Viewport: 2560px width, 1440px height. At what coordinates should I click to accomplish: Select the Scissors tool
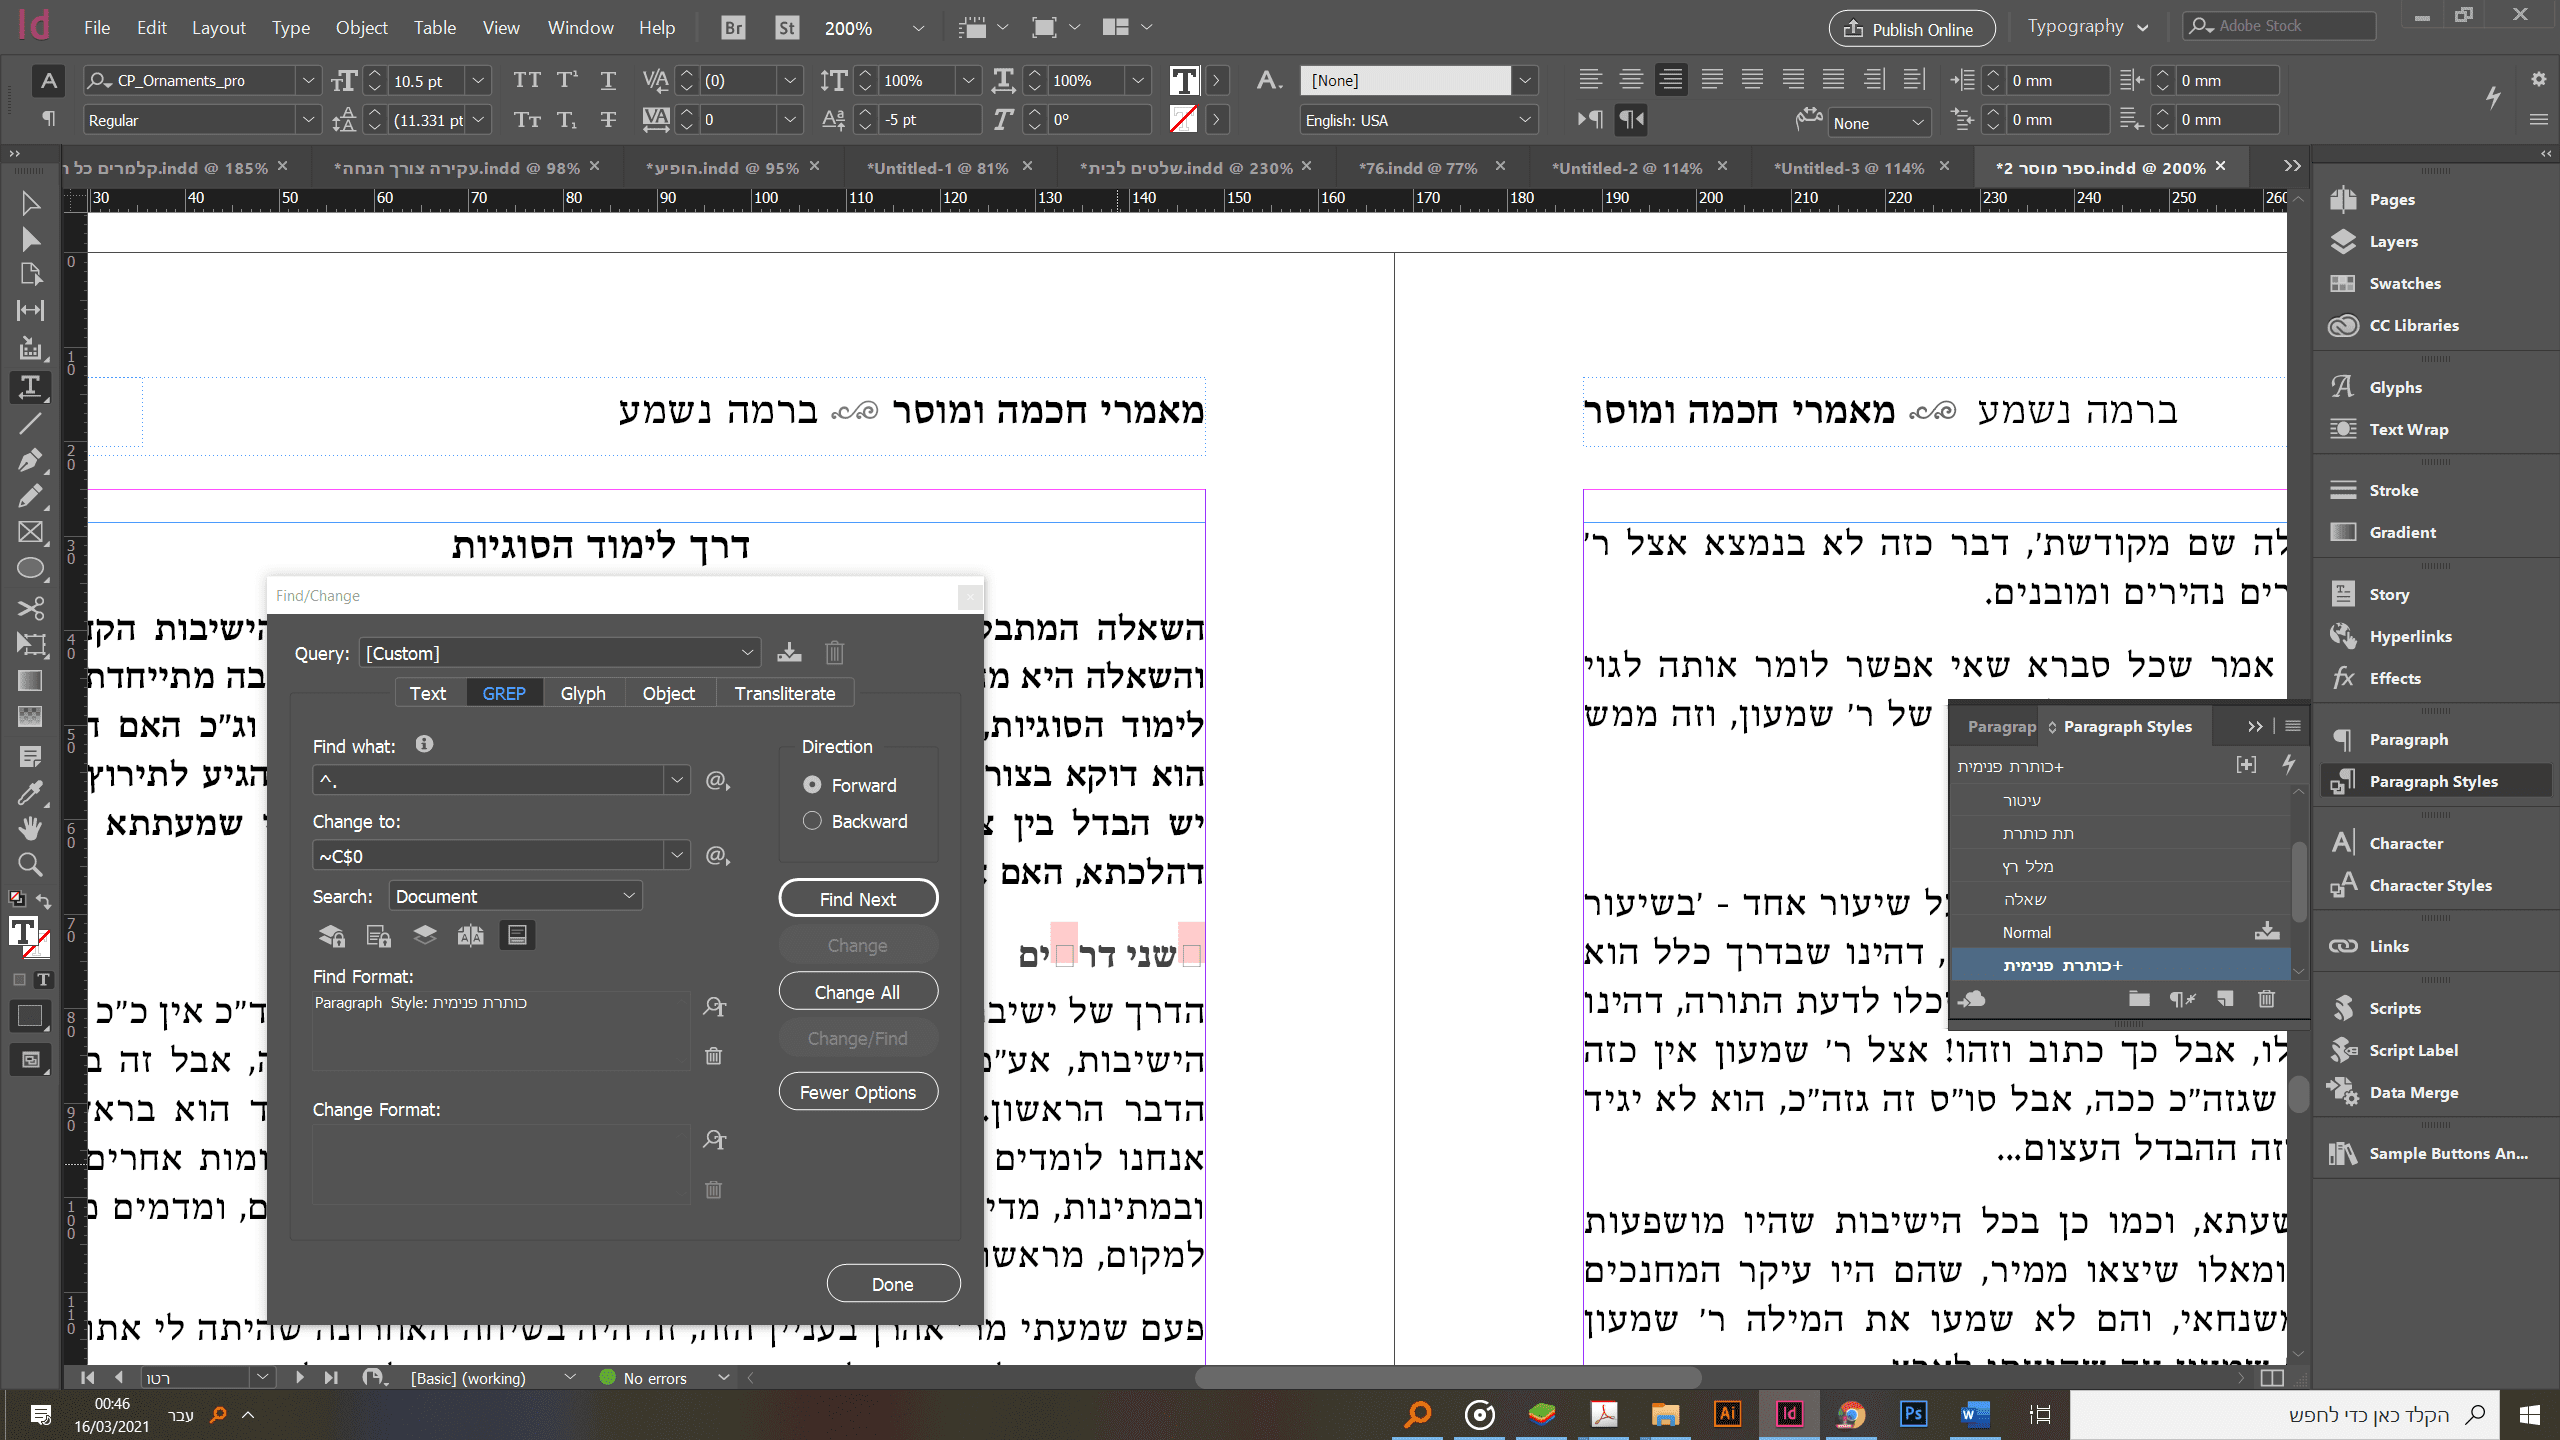point(30,608)
